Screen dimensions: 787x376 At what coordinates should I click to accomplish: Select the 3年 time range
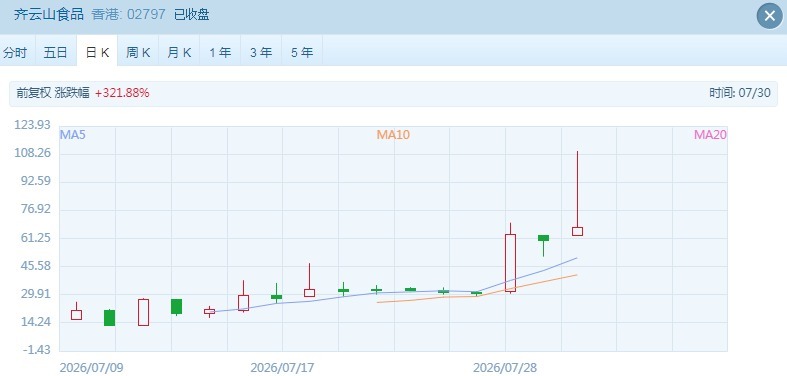[x=261, y=52]
